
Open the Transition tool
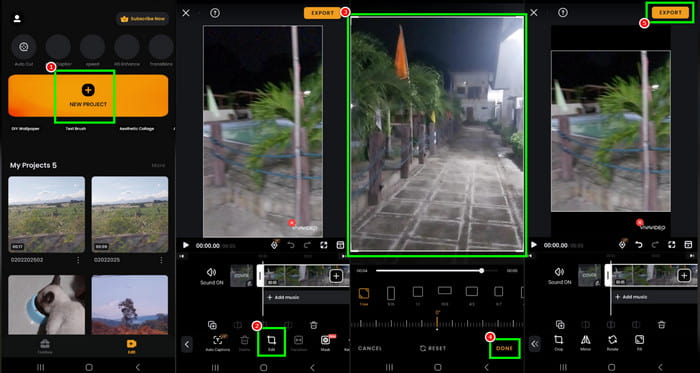pos(298,343)
